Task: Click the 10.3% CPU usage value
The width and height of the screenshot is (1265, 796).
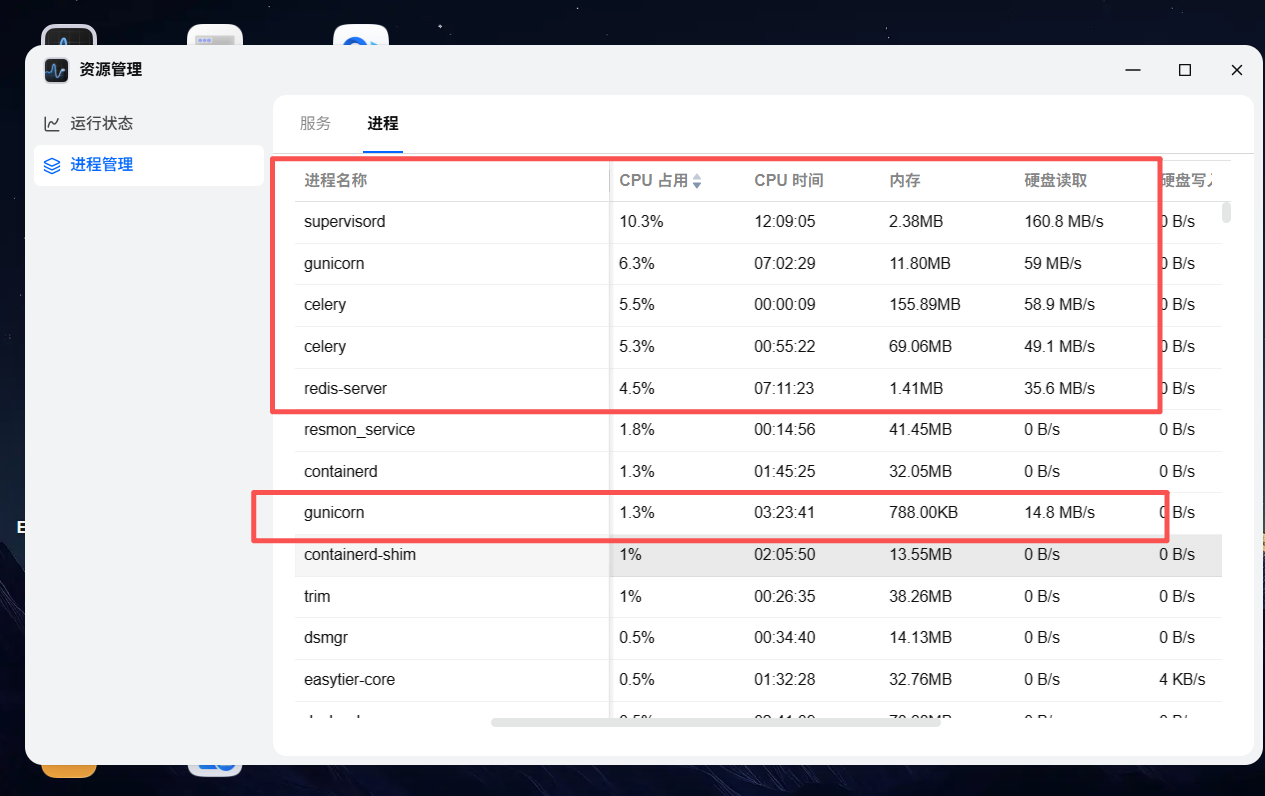Action: point(641,222)
